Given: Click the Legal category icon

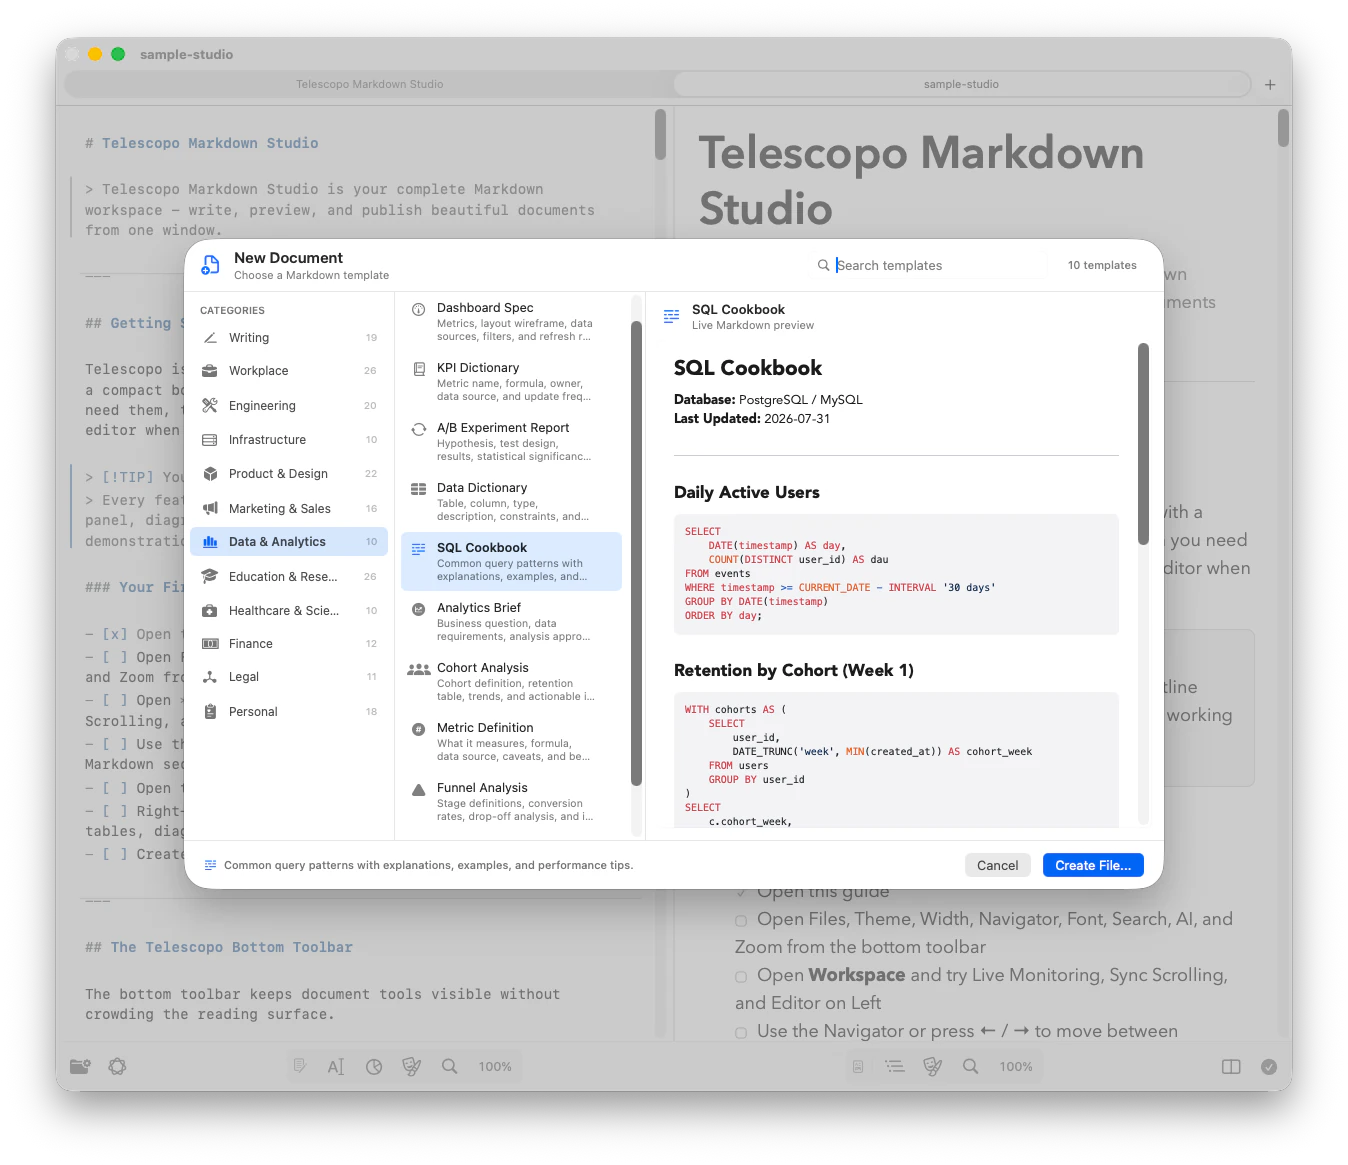Looking at the screenshot, I should point(210,677).
